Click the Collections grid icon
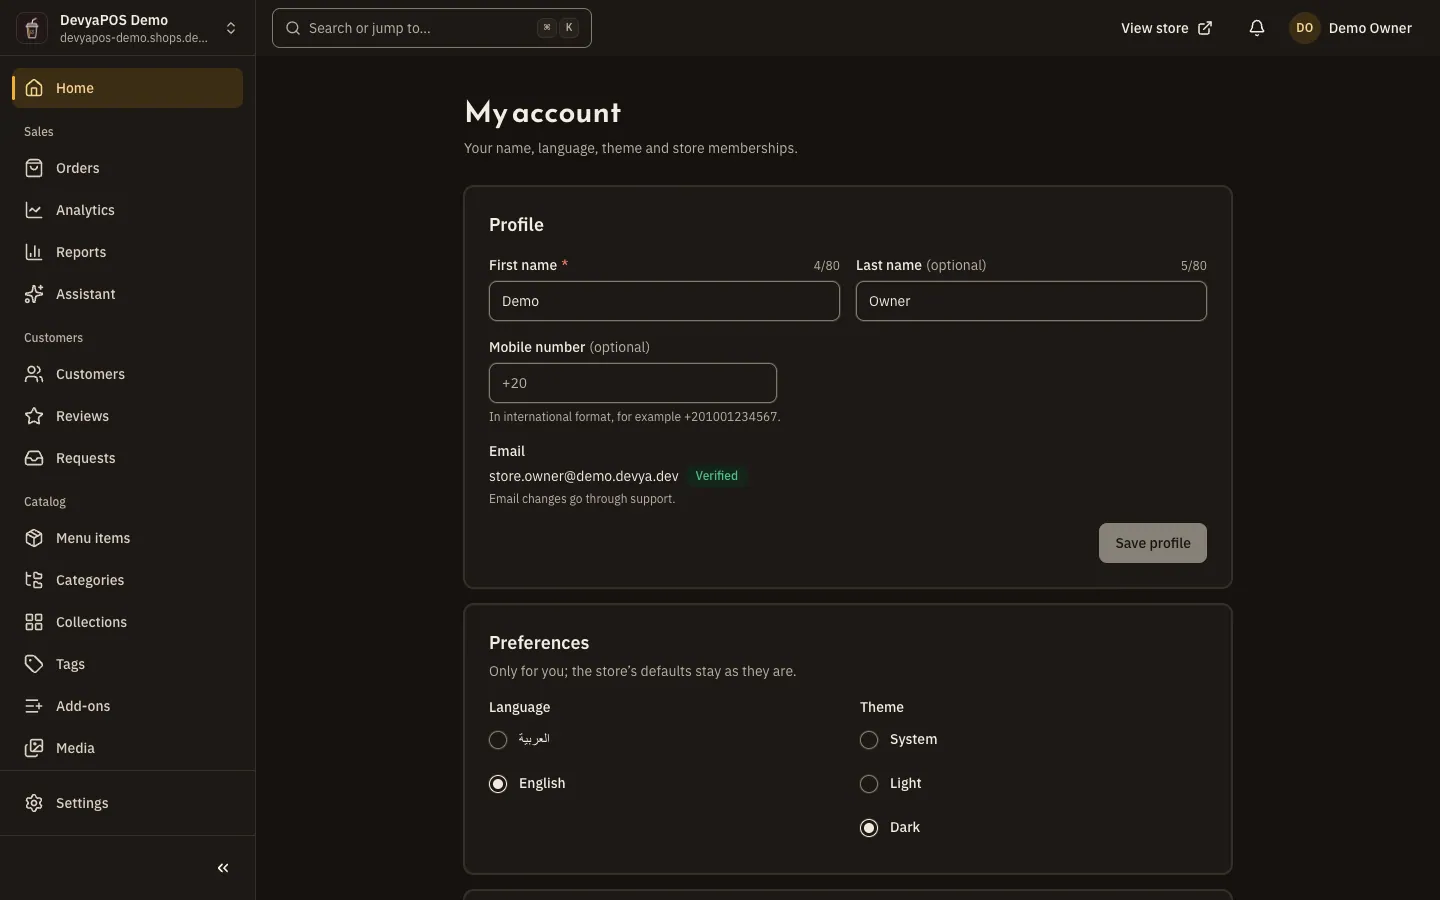Screen dimensions: 1440x900 [x=34, y=622]
